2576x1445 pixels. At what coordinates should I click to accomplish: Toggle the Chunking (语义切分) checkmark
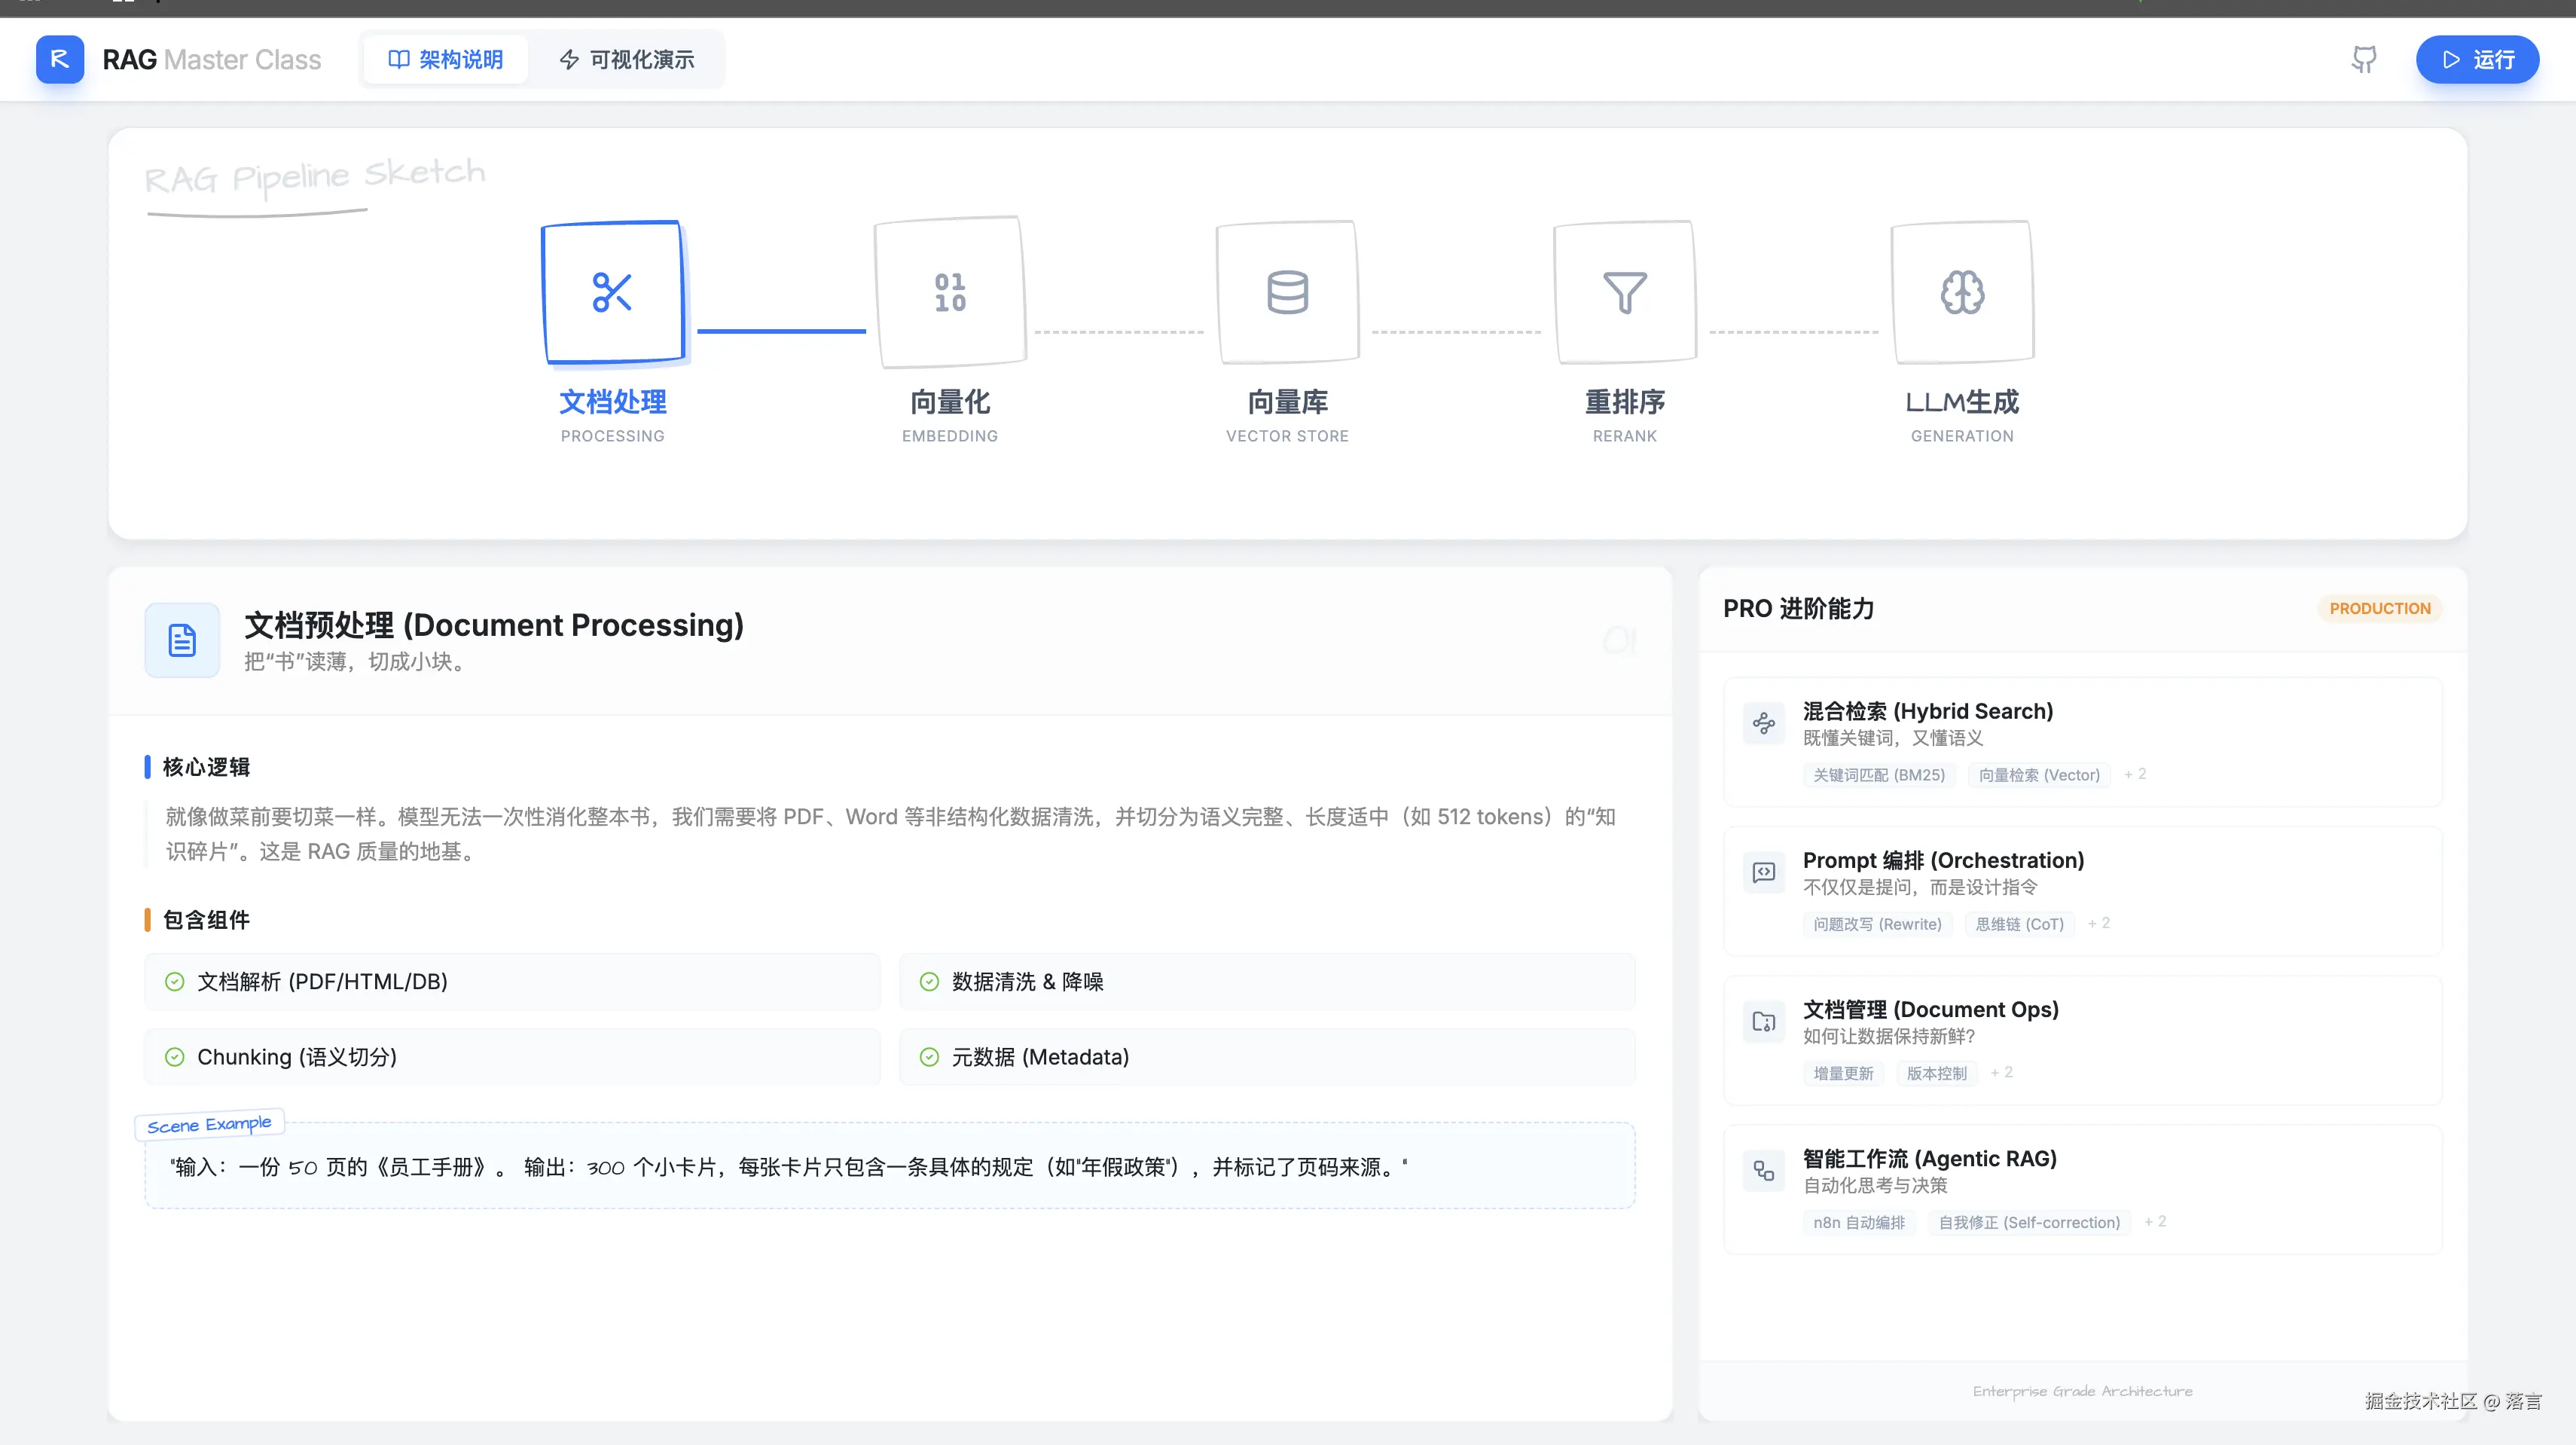pos(176,1057)
